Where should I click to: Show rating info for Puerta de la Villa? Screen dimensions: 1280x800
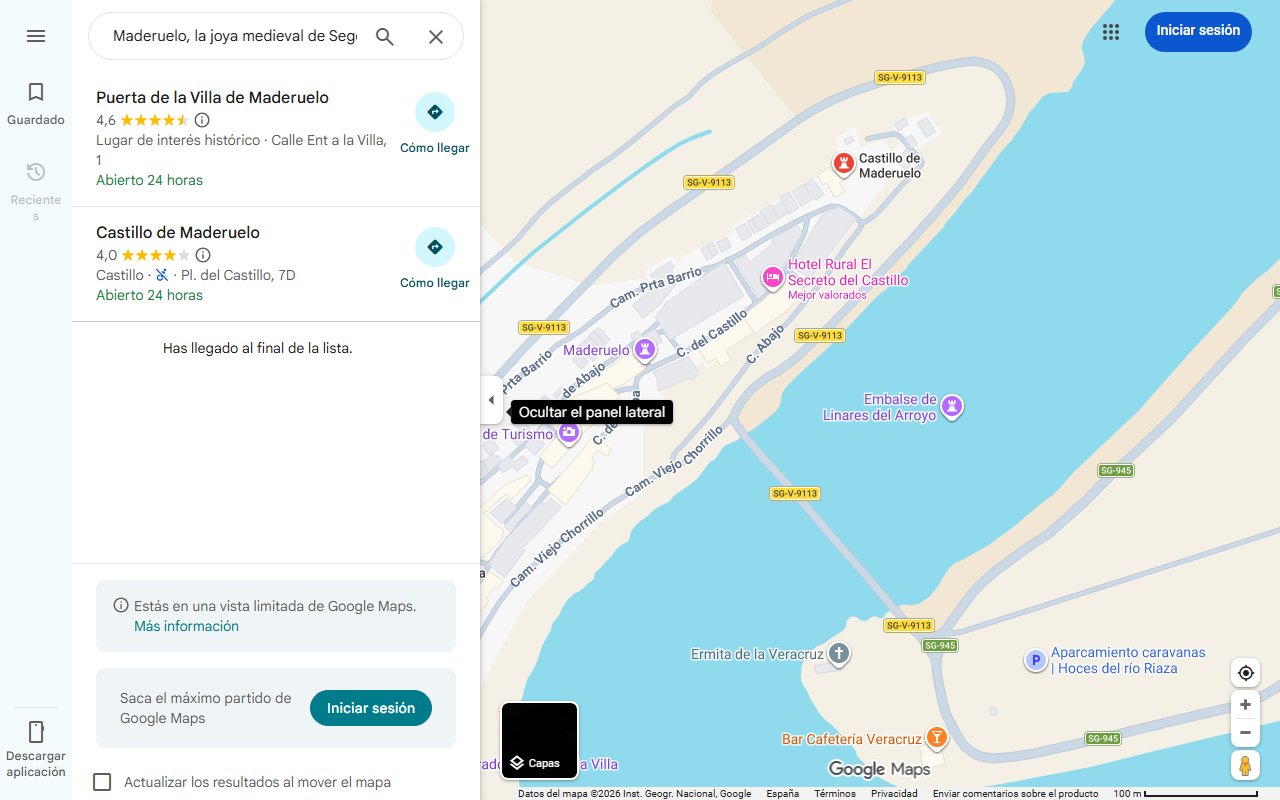pyautogui.click(x=202, y=120)
